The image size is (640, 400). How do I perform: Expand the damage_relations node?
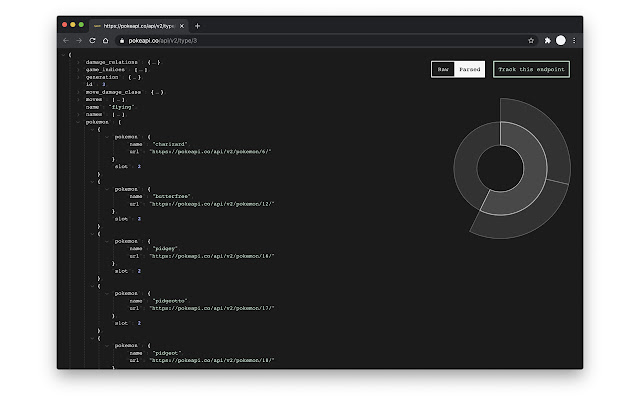click(x=78, y=62)
